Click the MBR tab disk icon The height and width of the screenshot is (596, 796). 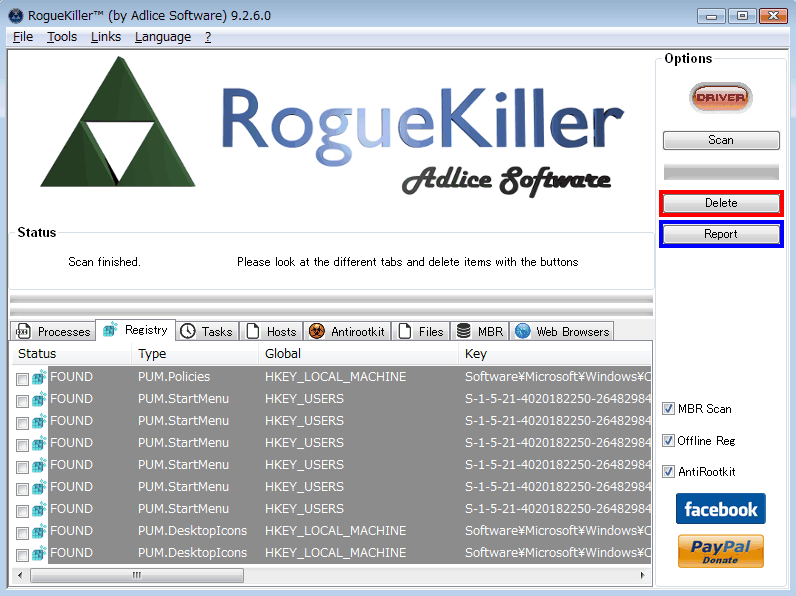463,331
